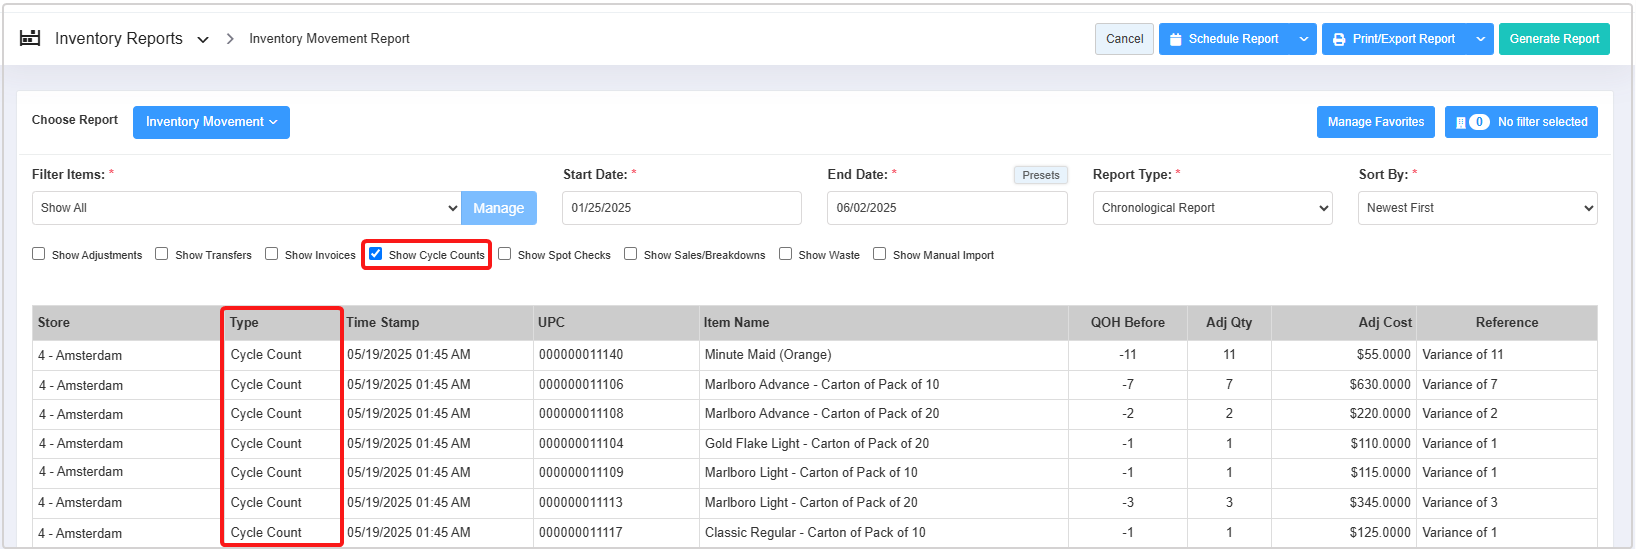Viewport: 1636px width, 549px height.
Task: Click the printer icon on Print/Export Report
Action: [x=1339, y=39]
